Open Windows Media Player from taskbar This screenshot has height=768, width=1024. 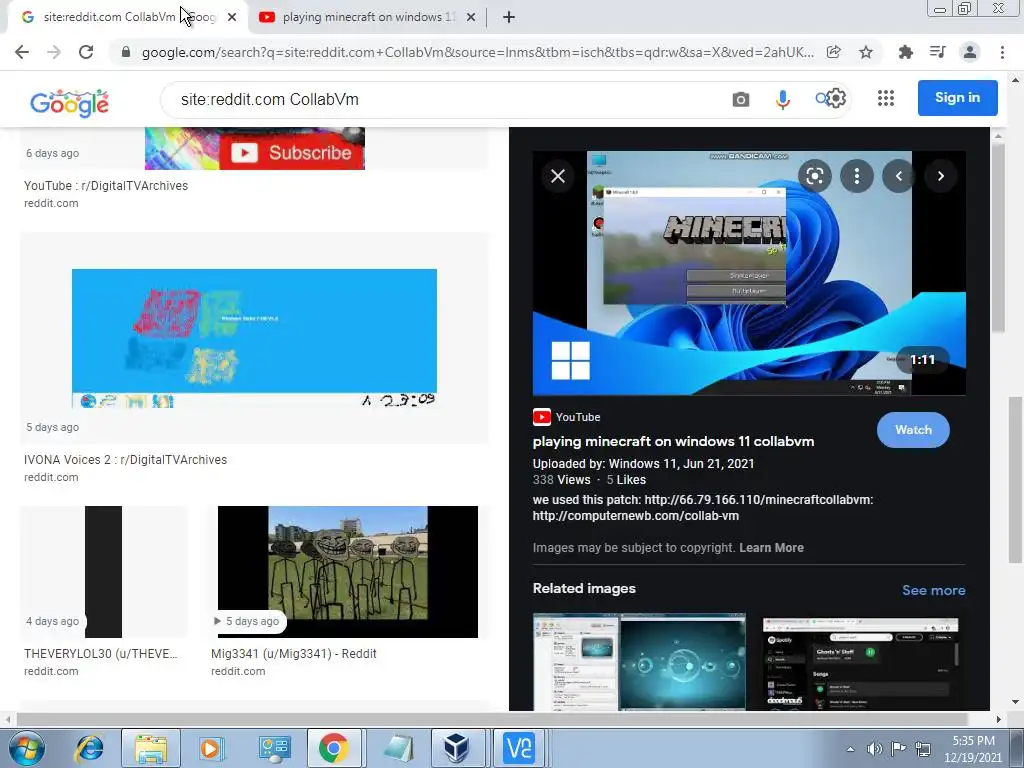coord(210,748)
